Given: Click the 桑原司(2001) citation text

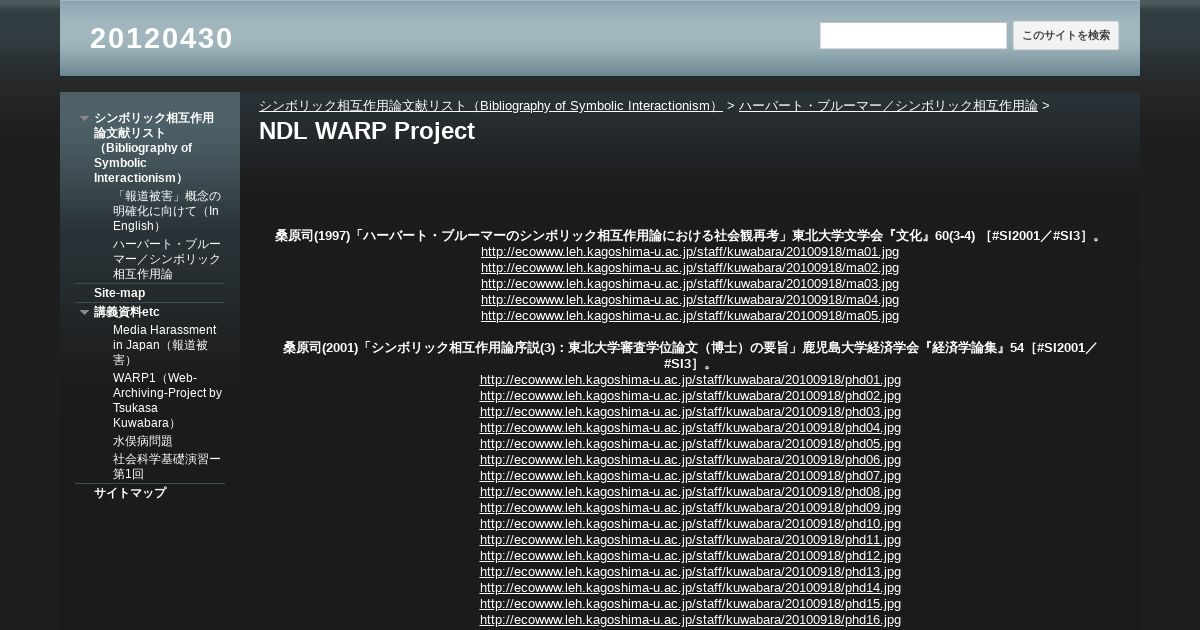Looking at the screenshot, I should click(x=690, y=356).
